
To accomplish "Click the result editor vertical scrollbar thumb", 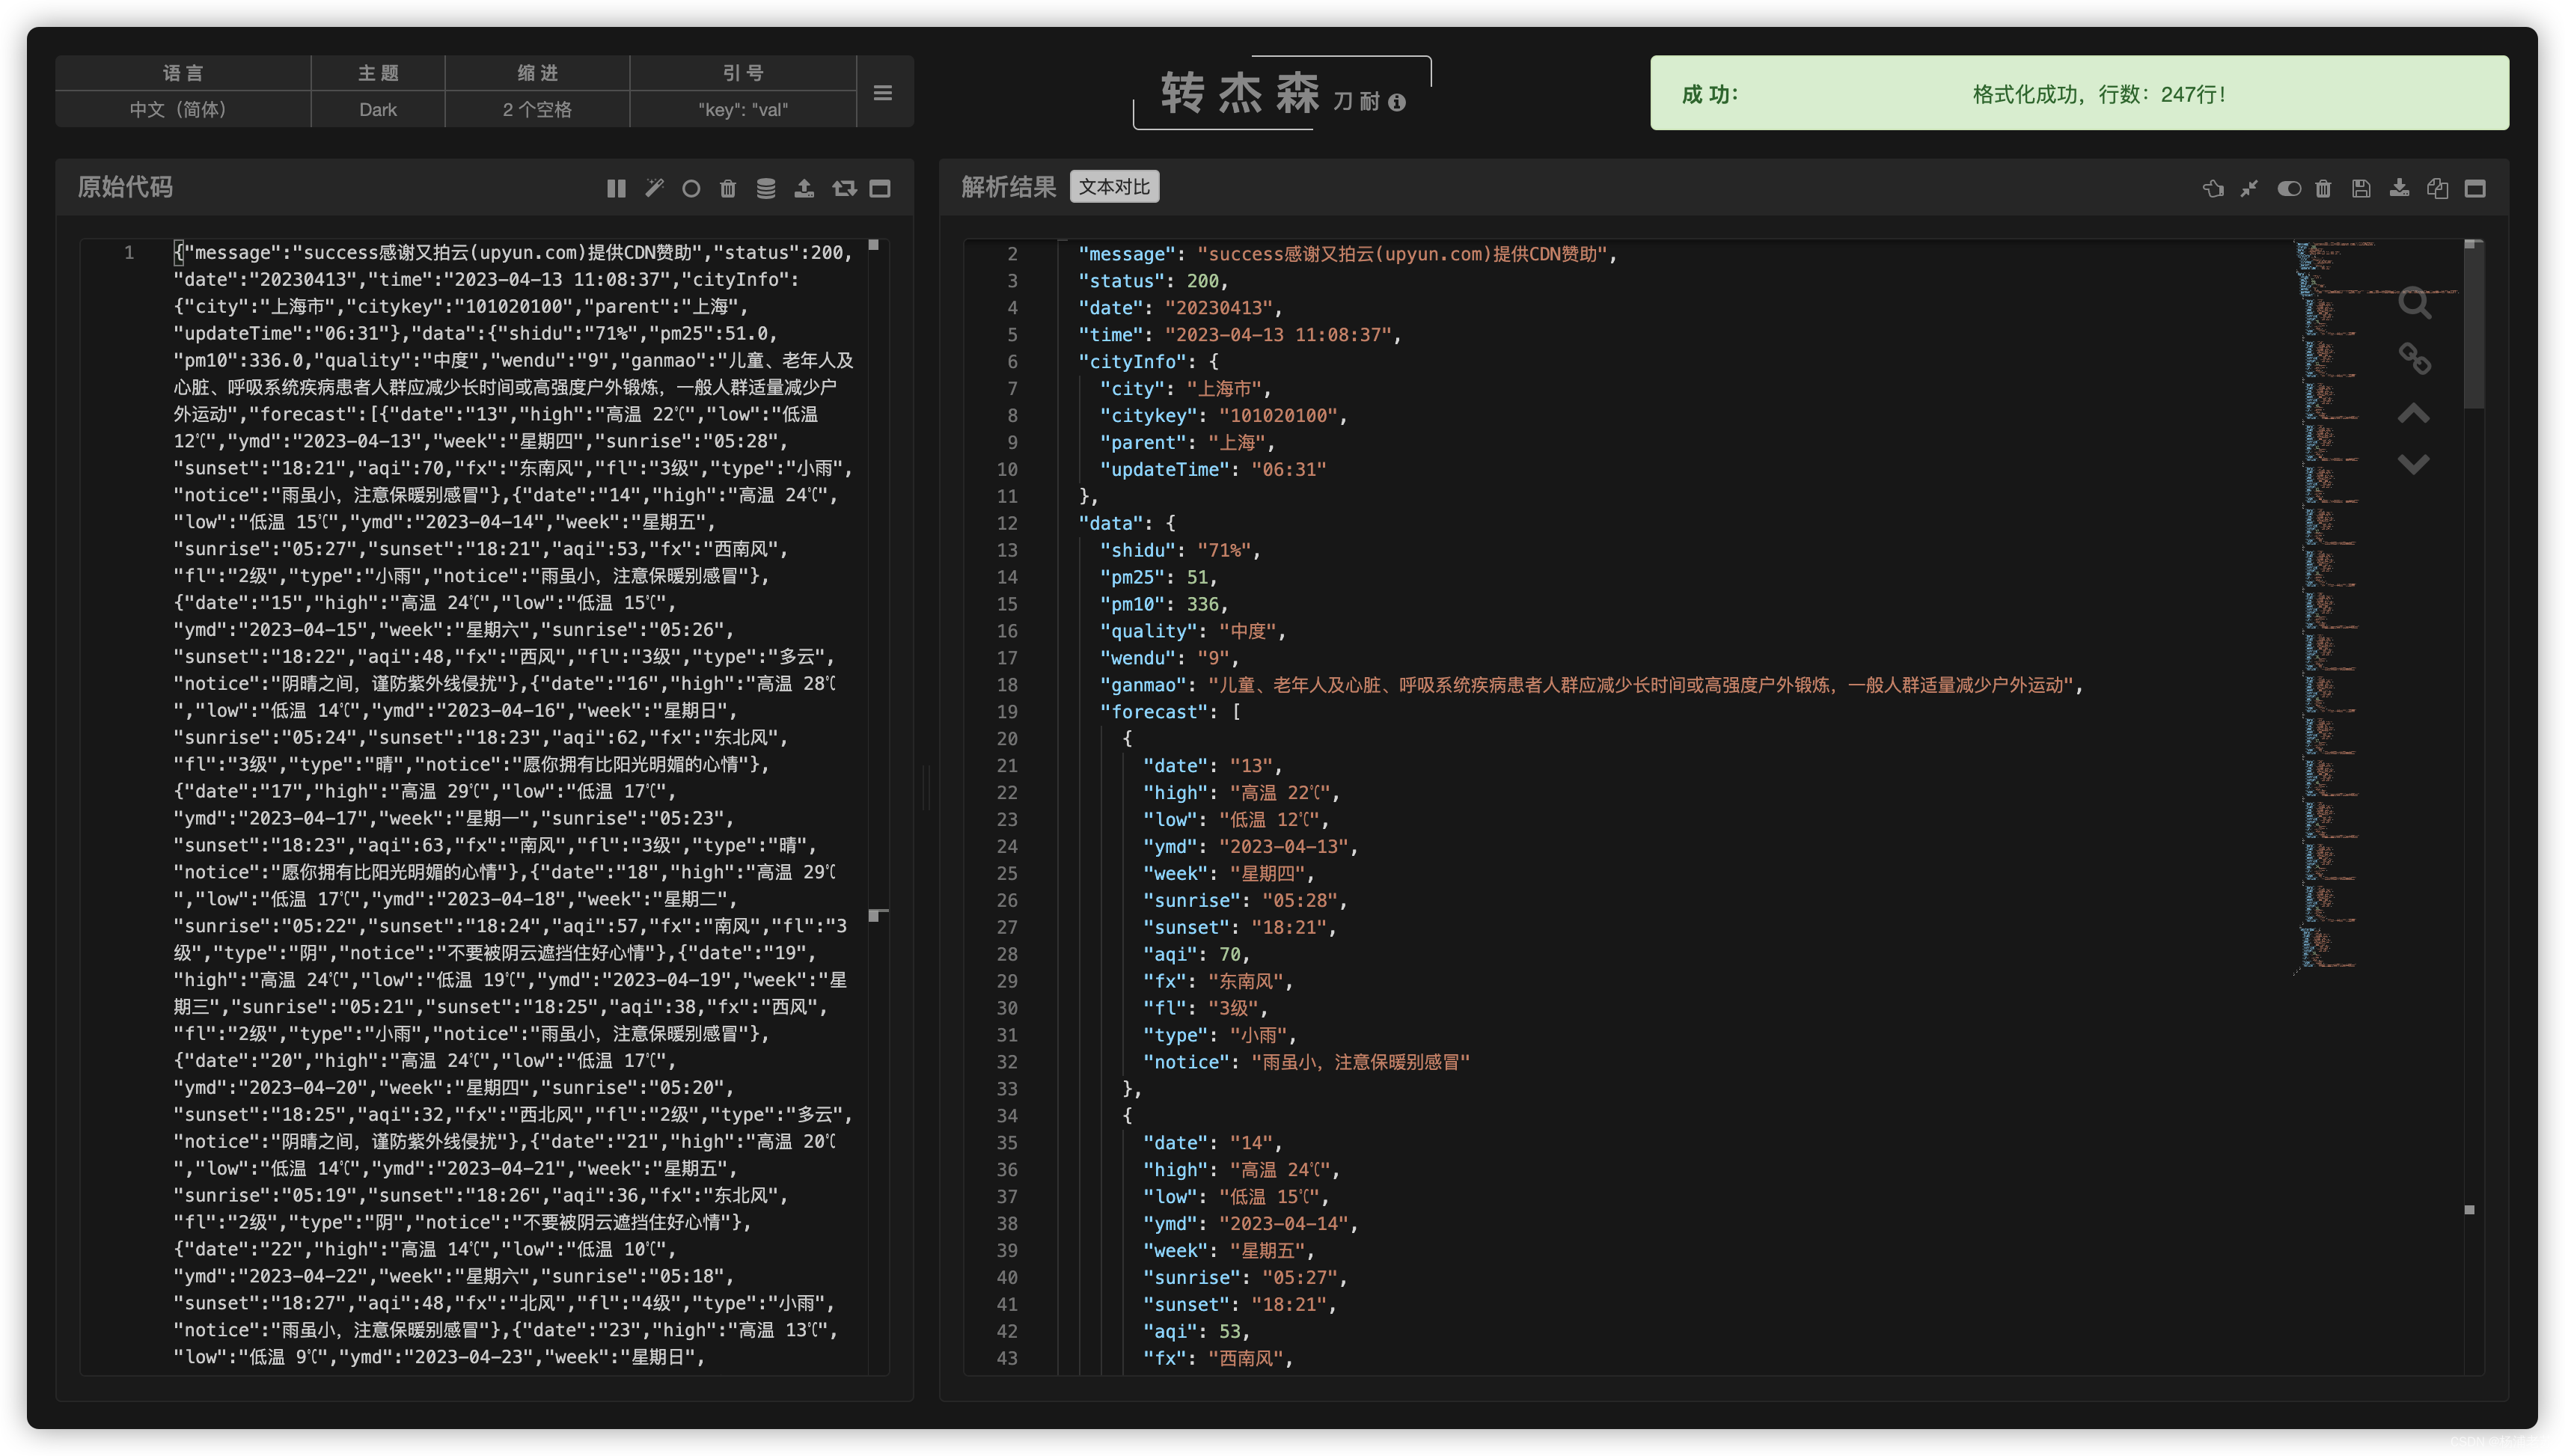I will pos(2474,325).
